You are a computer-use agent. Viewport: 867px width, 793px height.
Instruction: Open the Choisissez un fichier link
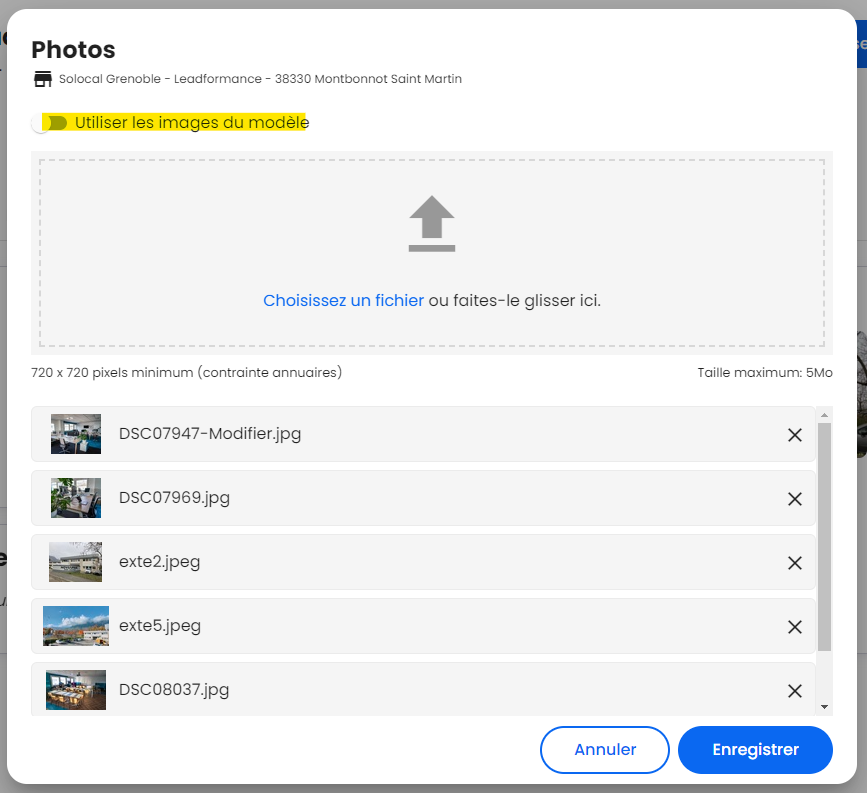[x=343, y=300]
